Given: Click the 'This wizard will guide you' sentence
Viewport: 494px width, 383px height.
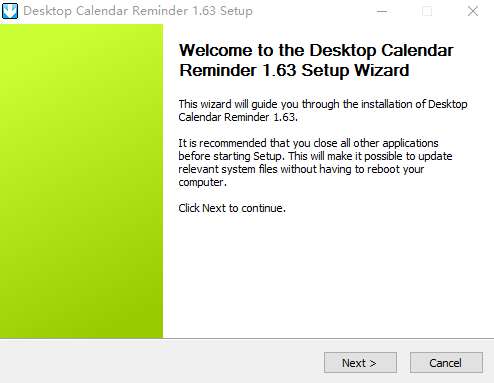Looking at the screenshot, I should point(323,104).
